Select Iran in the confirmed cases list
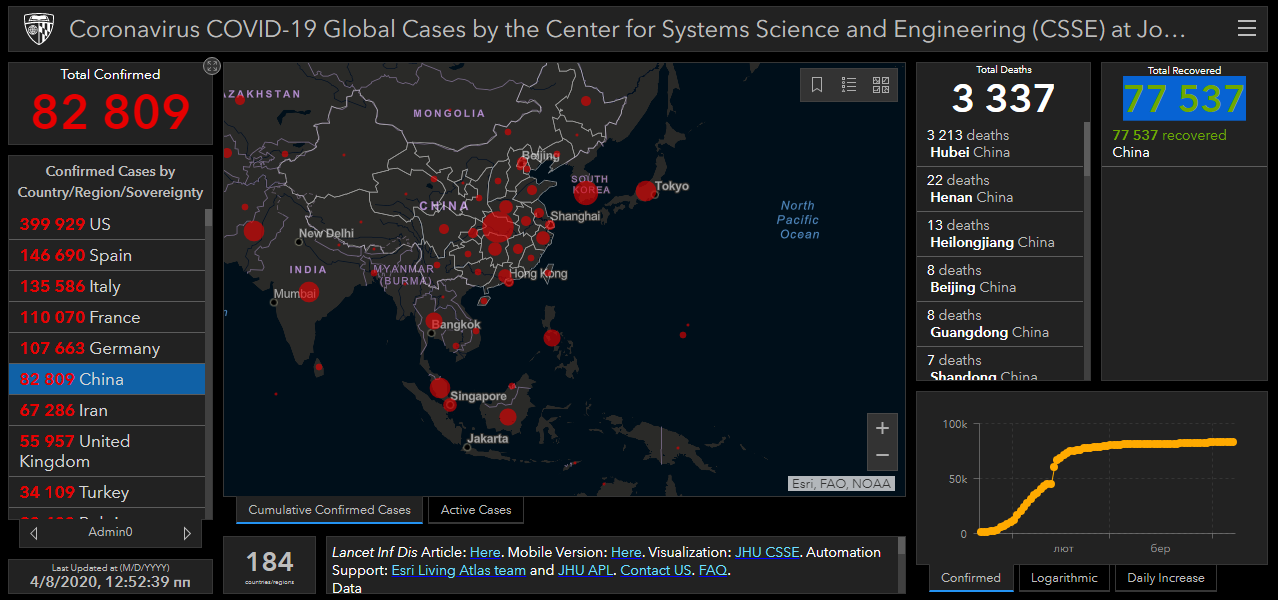The image size is (1278, 600). pos(107,410)
